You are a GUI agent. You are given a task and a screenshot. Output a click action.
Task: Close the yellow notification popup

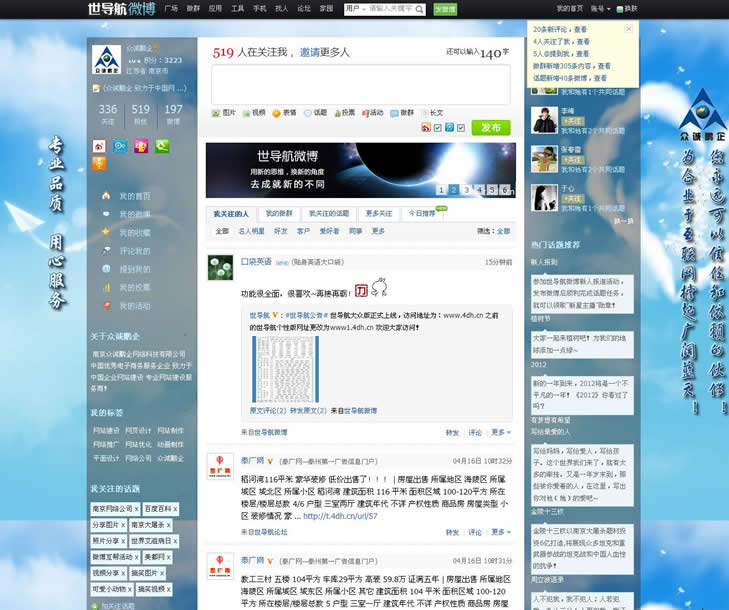pyautogui.click(x=629, y=29)
